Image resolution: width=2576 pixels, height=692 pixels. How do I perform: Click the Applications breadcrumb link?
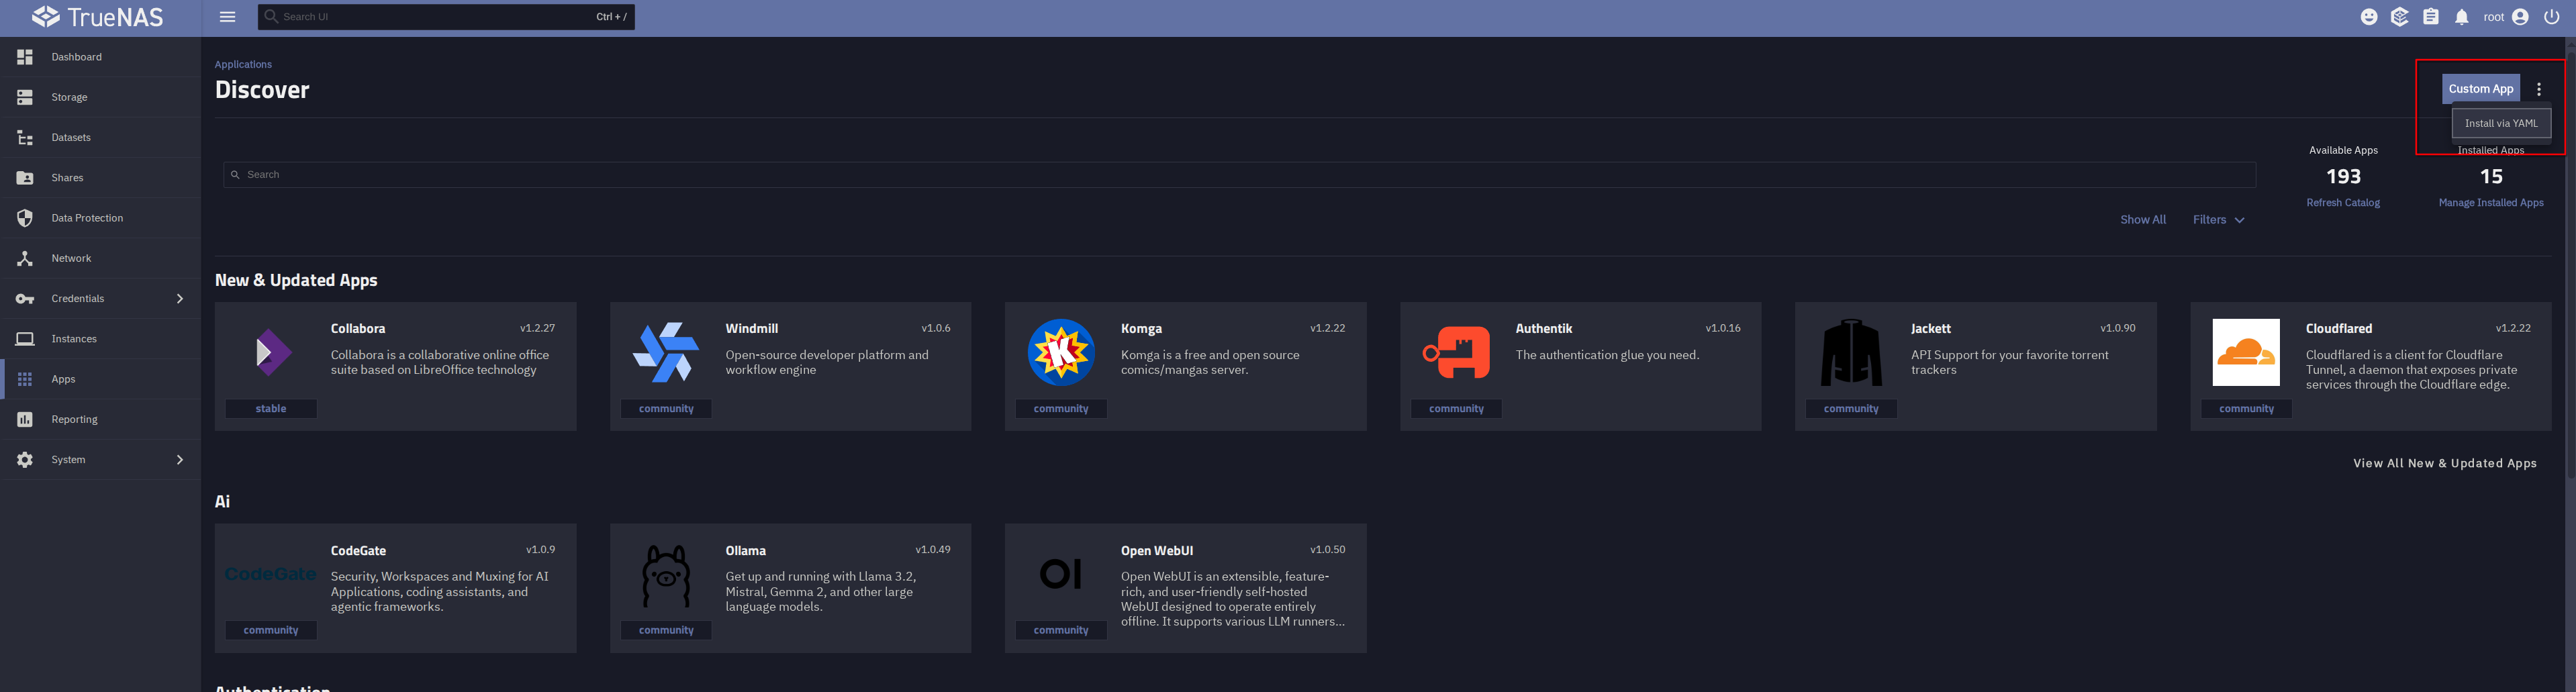pyautogui.click(x=243, y=64)
